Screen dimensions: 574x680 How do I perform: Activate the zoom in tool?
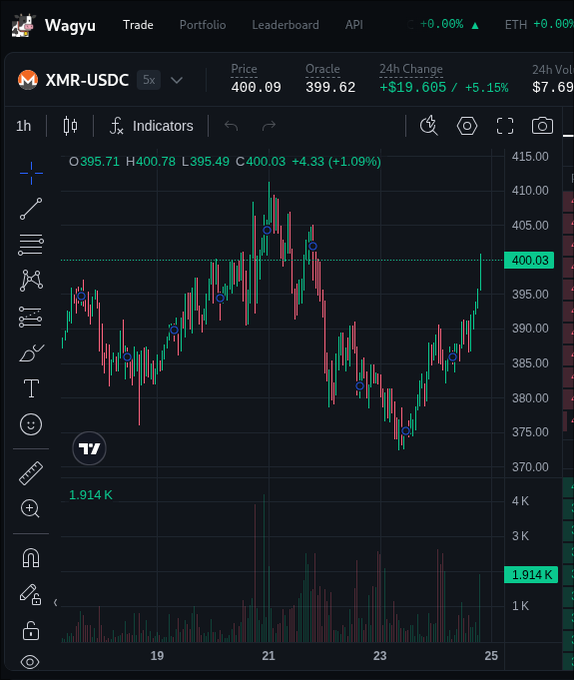pos(30,508)
